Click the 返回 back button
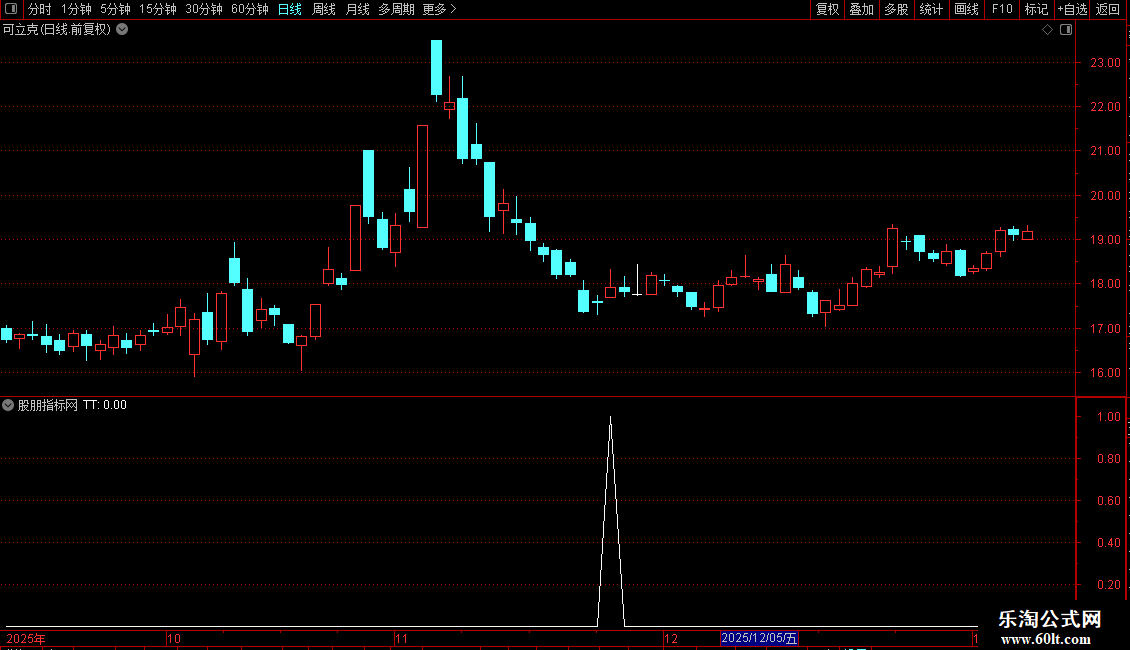This screenshot has height=650, width=1130. (x=1108, y=9)
